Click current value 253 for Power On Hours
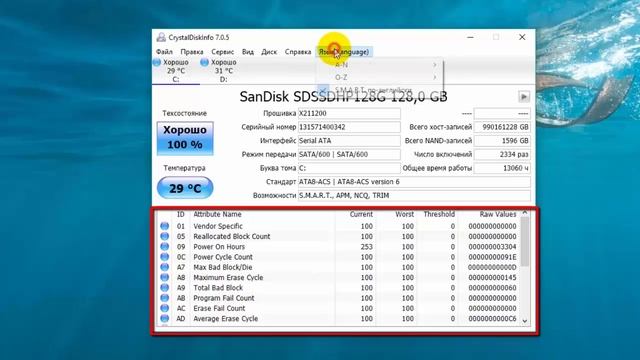The width and height of the screenshot is (640, 360). (x=367, y=247)
